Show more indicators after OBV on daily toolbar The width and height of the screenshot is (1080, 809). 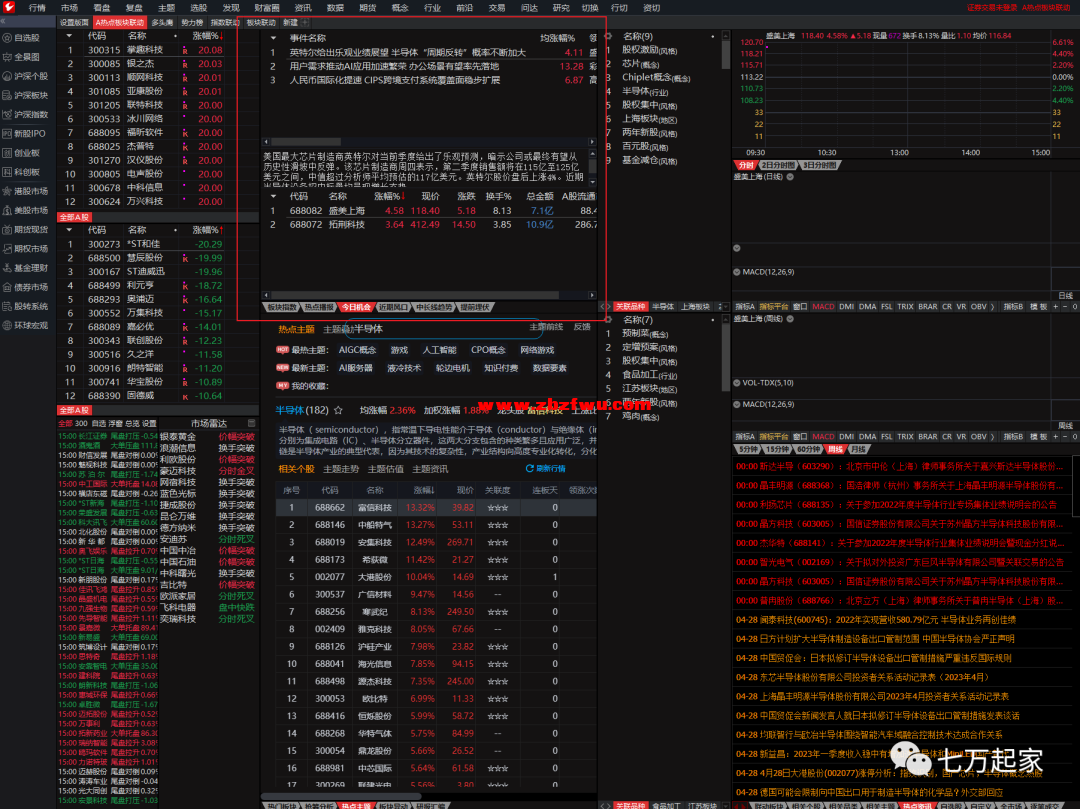[993, 306]
